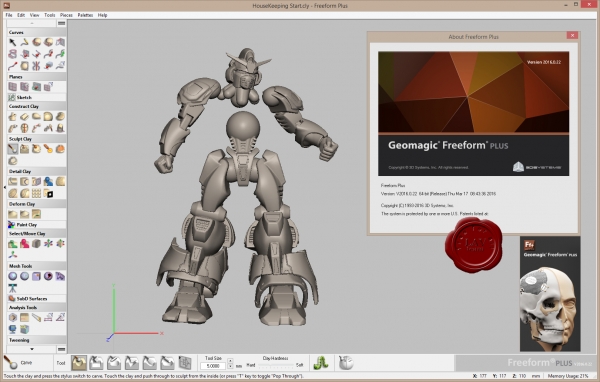Choose the bell-shaped icon in Construct Clay
Viewport: 600px width, 382px height.
pyautogui.click(x=60, y=128)
